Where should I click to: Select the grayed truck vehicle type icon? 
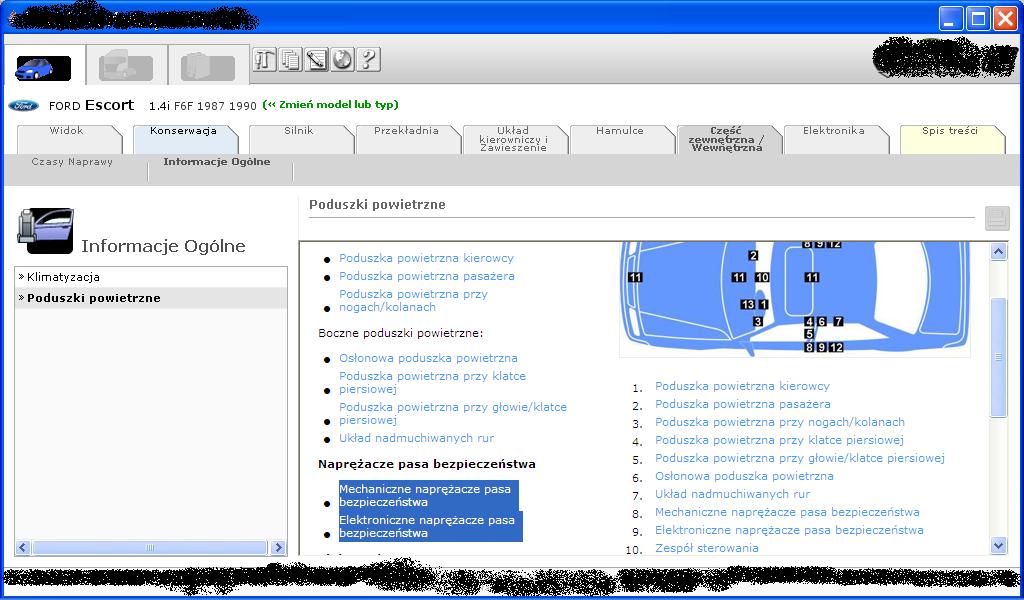coord(126,67)
